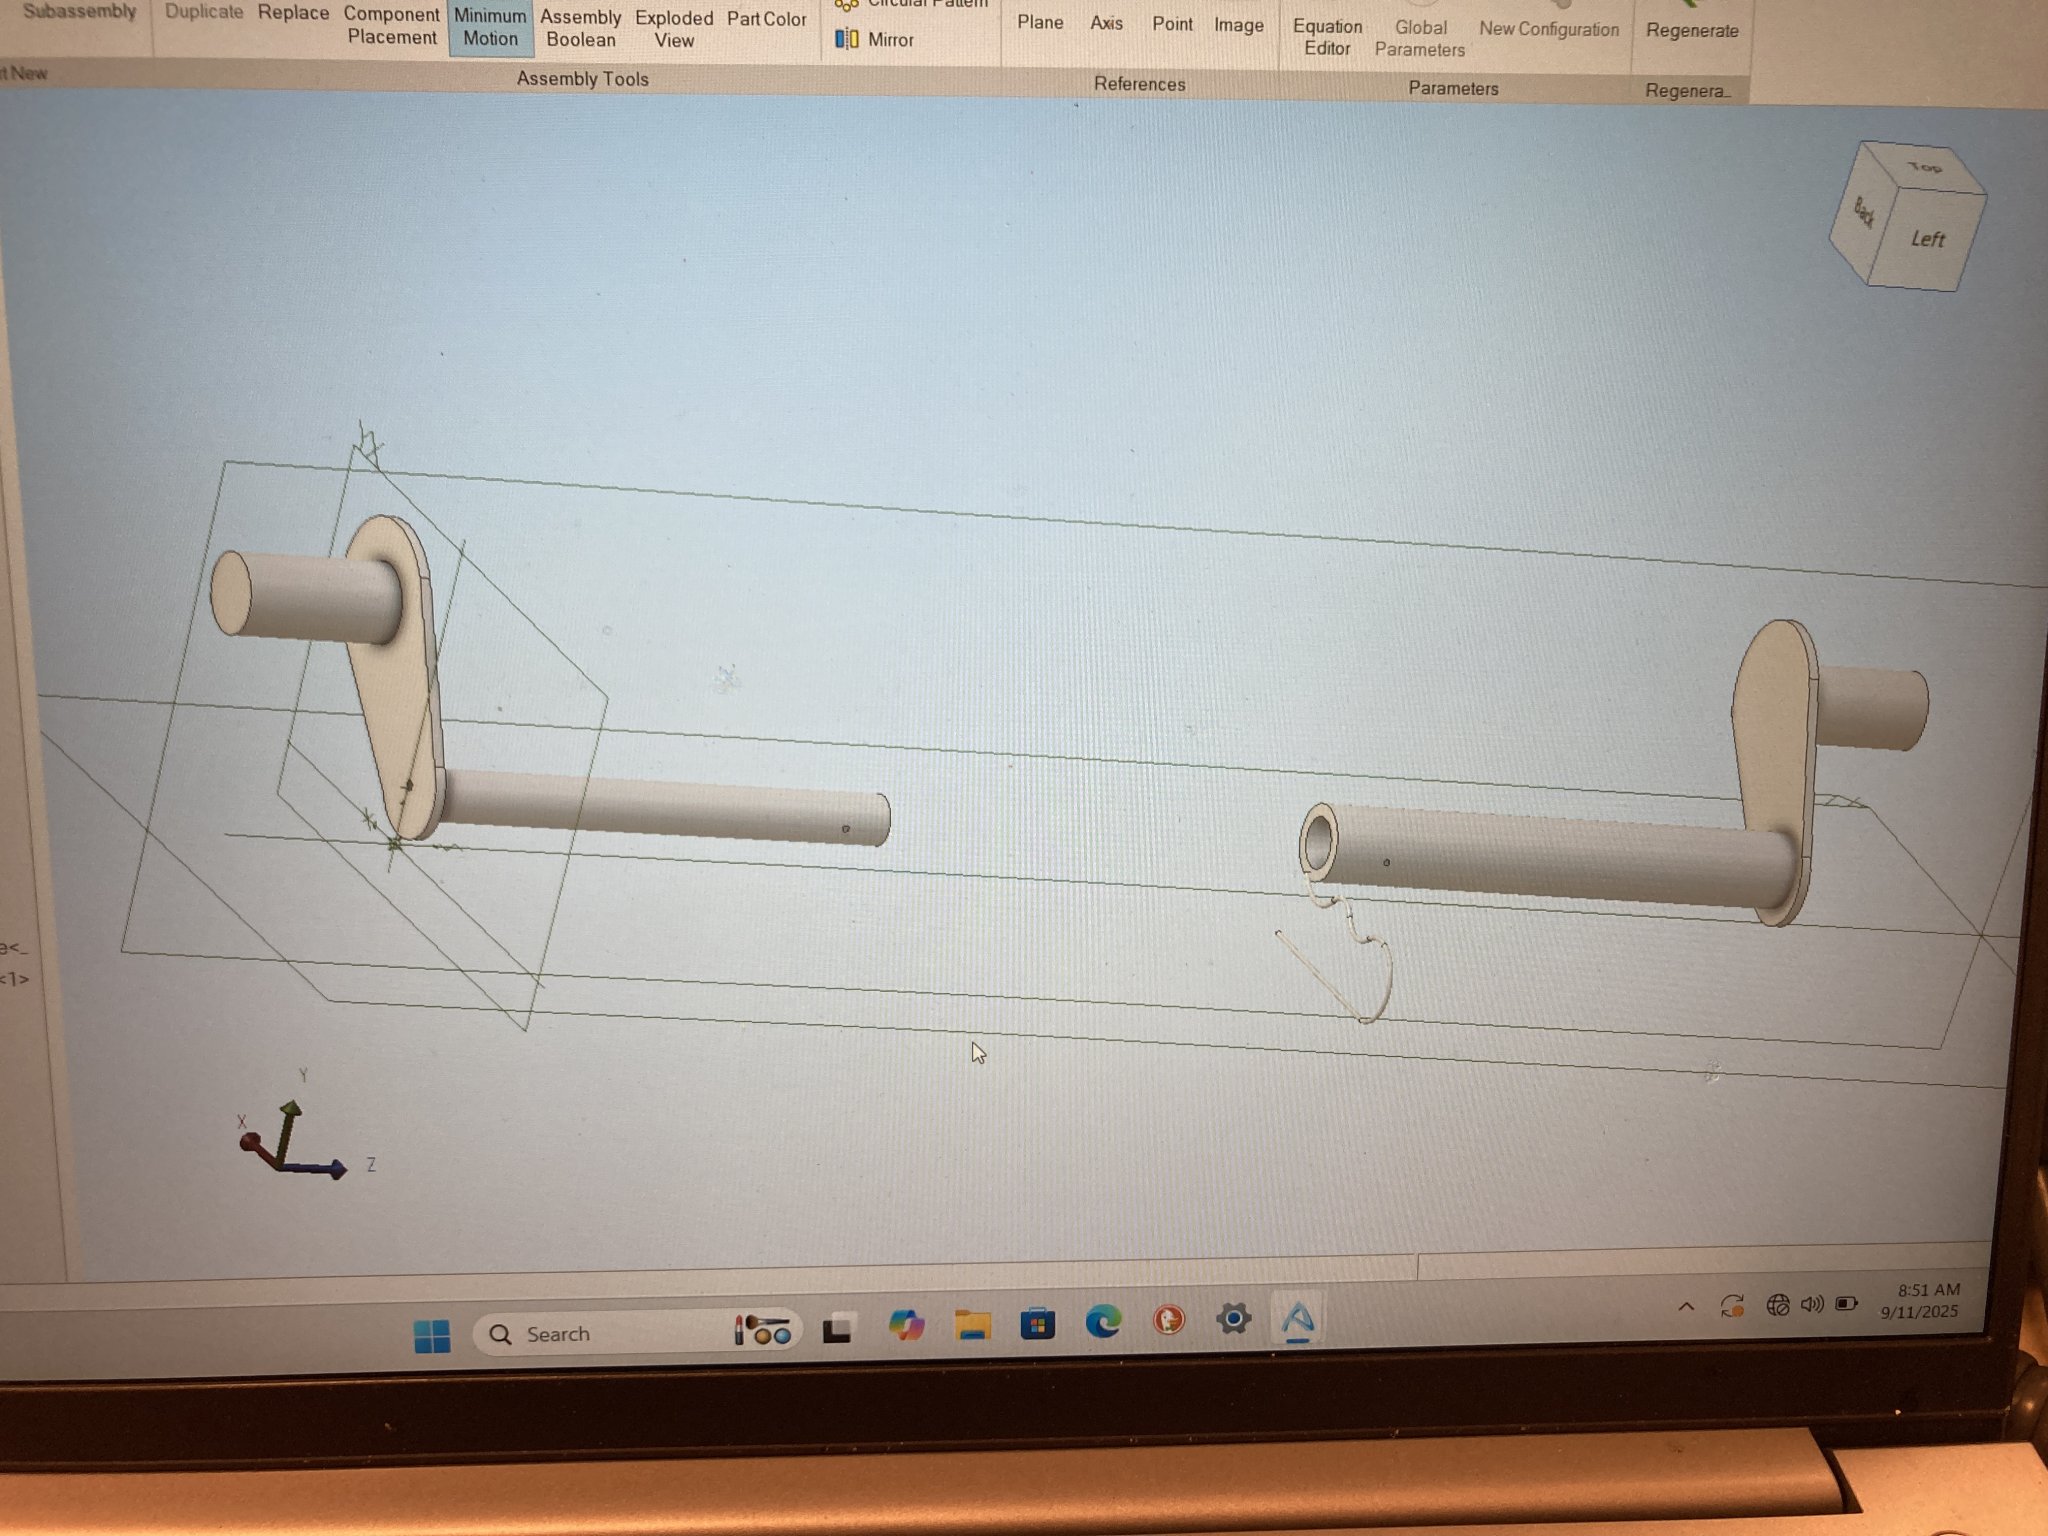Open the DuckDuckGo browser icon
The width and height of the screenshot is (2048, 1536).
[x=1168, y=1321]
